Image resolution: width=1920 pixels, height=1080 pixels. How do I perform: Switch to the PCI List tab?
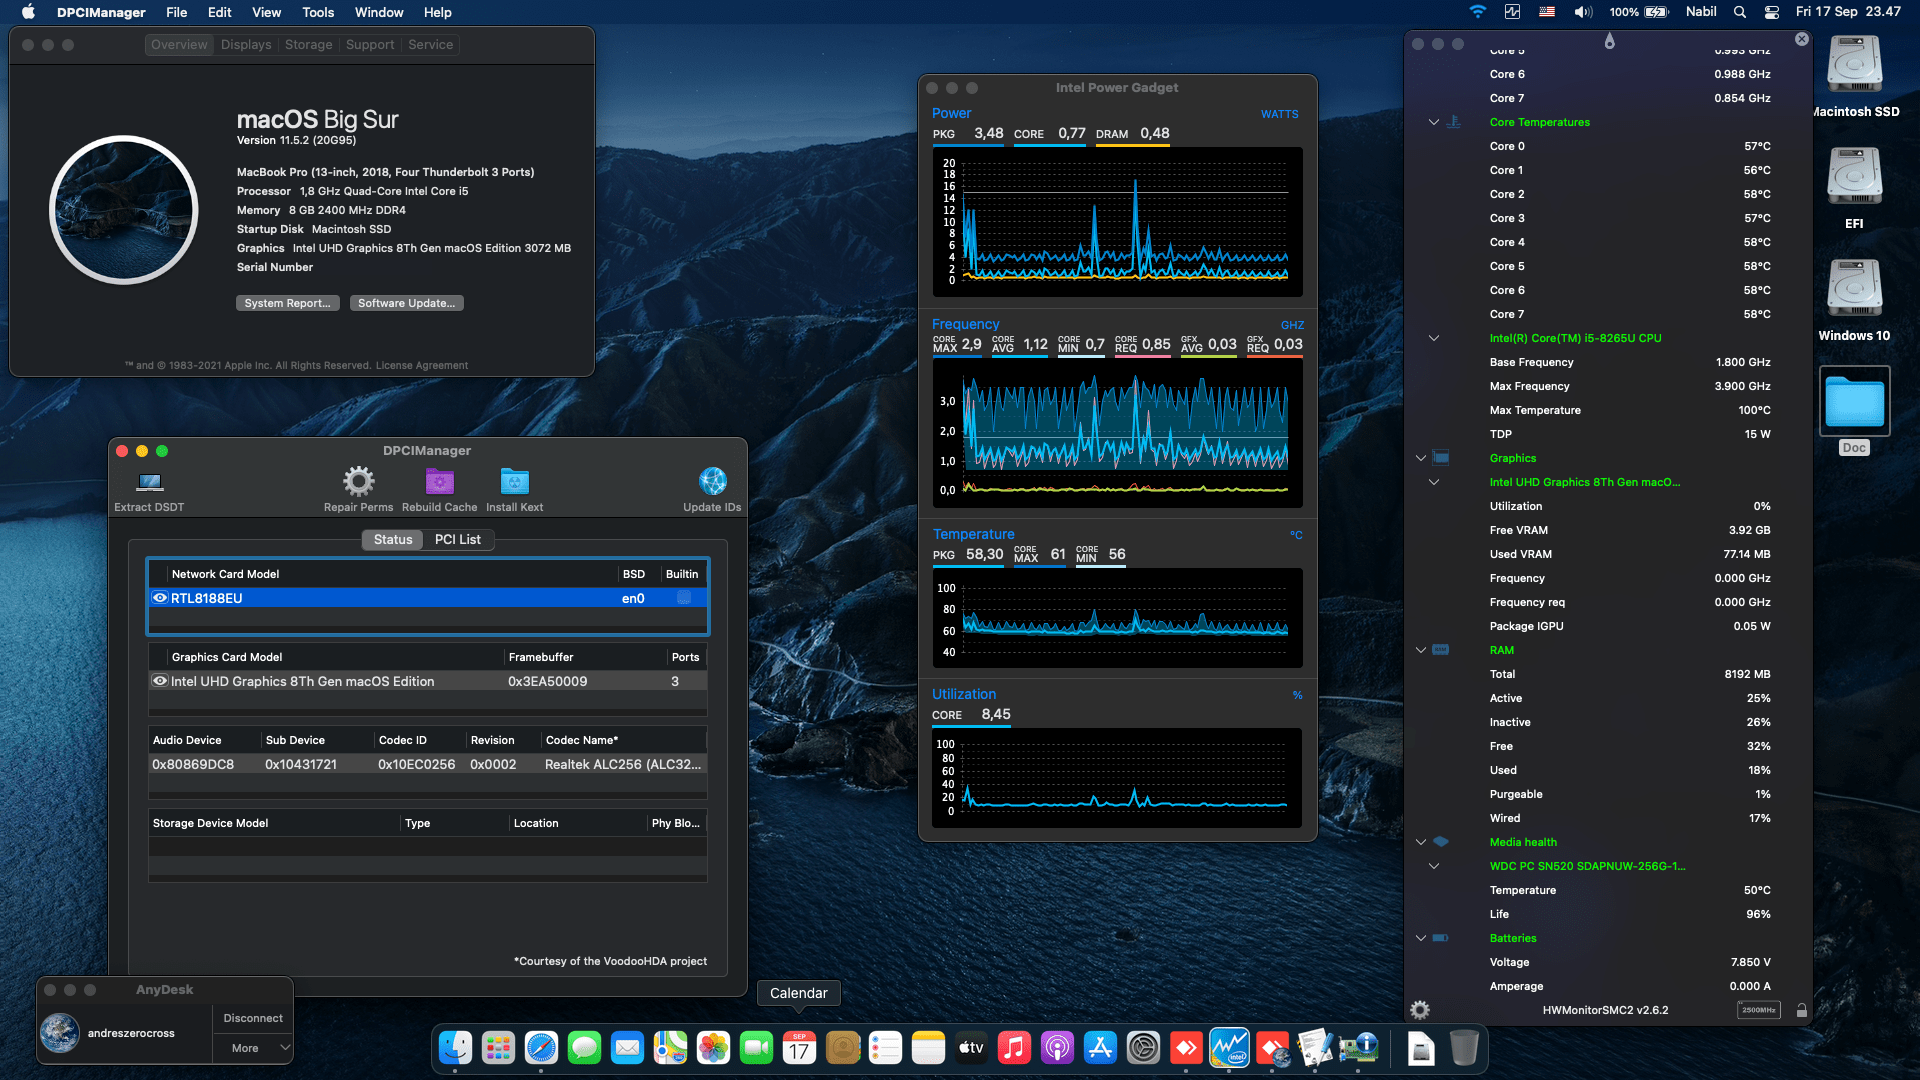pos(458,539)
